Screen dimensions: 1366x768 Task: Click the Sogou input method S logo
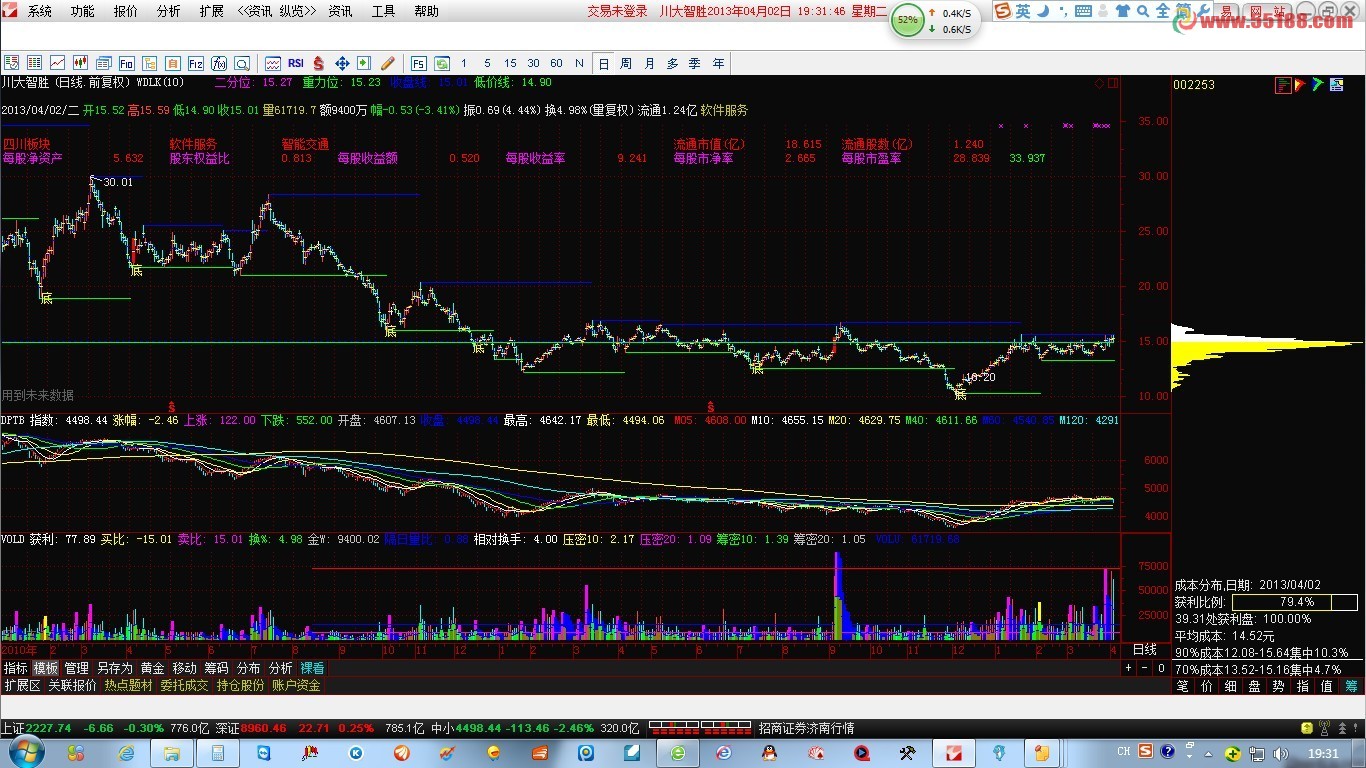[x=1003, y=11]
